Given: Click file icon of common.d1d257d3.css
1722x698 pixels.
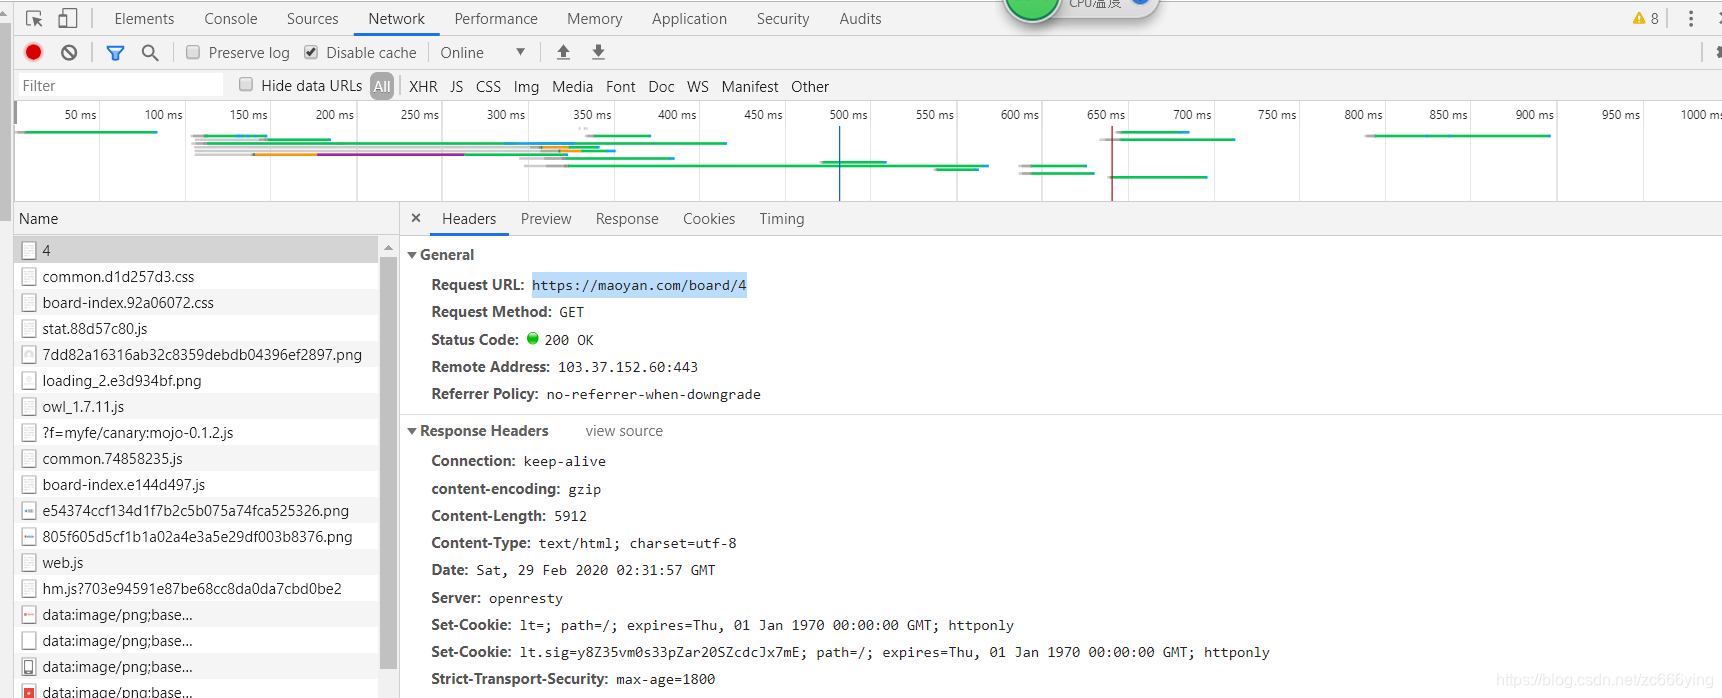Looking at the screenshot, I should (29, 276).
